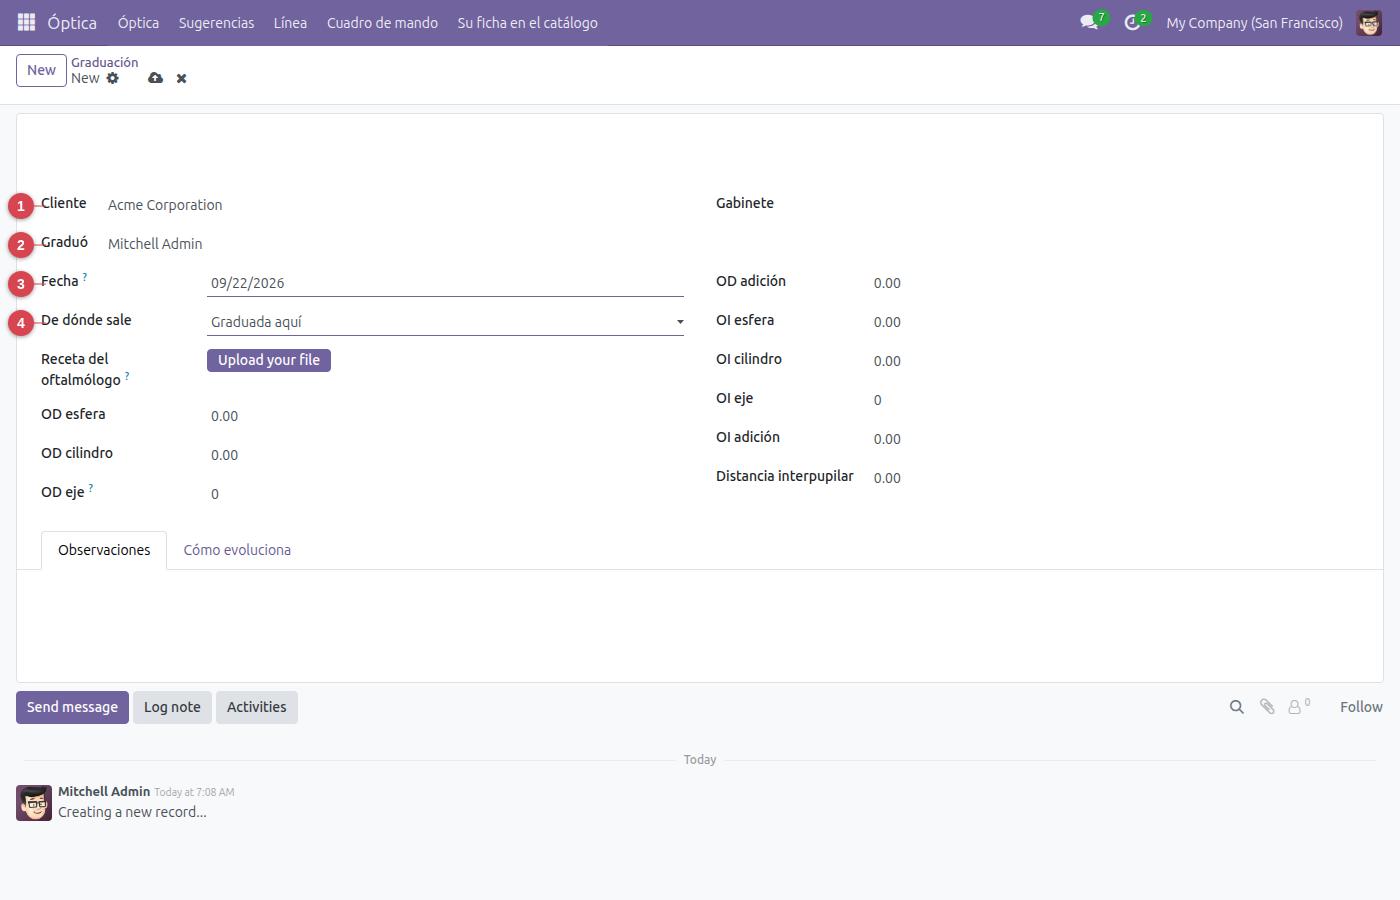The width and height of the screenshot is (1400, 900).
Task: Open the conversations messages icon
Action: point(1090,22)
